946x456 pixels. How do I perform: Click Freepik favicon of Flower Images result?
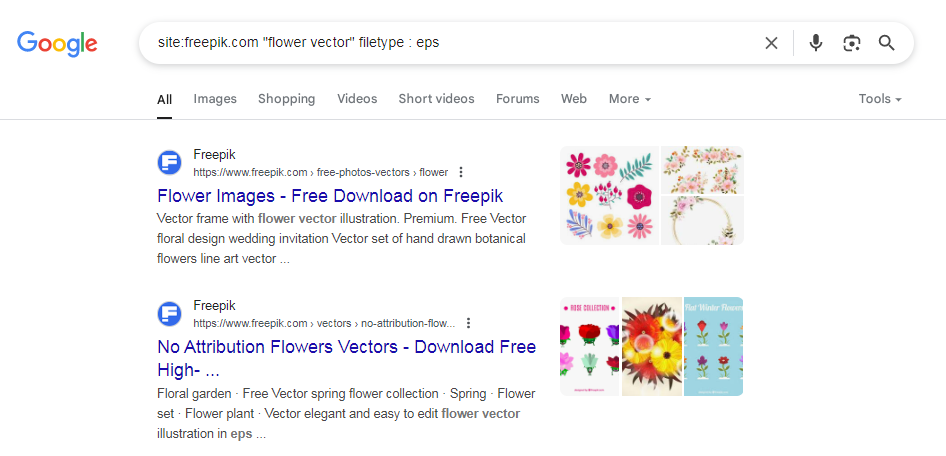[x=170, y=163]
